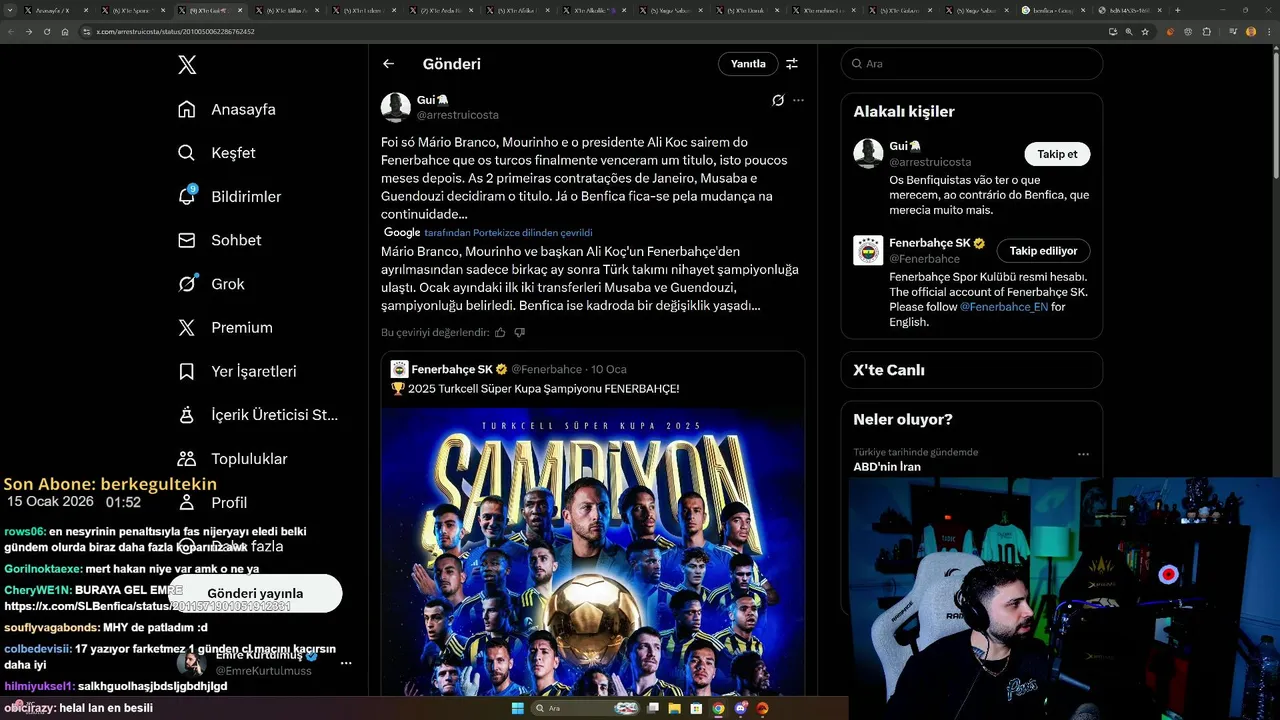Rate translation with thumbs down

coord(519,333)
